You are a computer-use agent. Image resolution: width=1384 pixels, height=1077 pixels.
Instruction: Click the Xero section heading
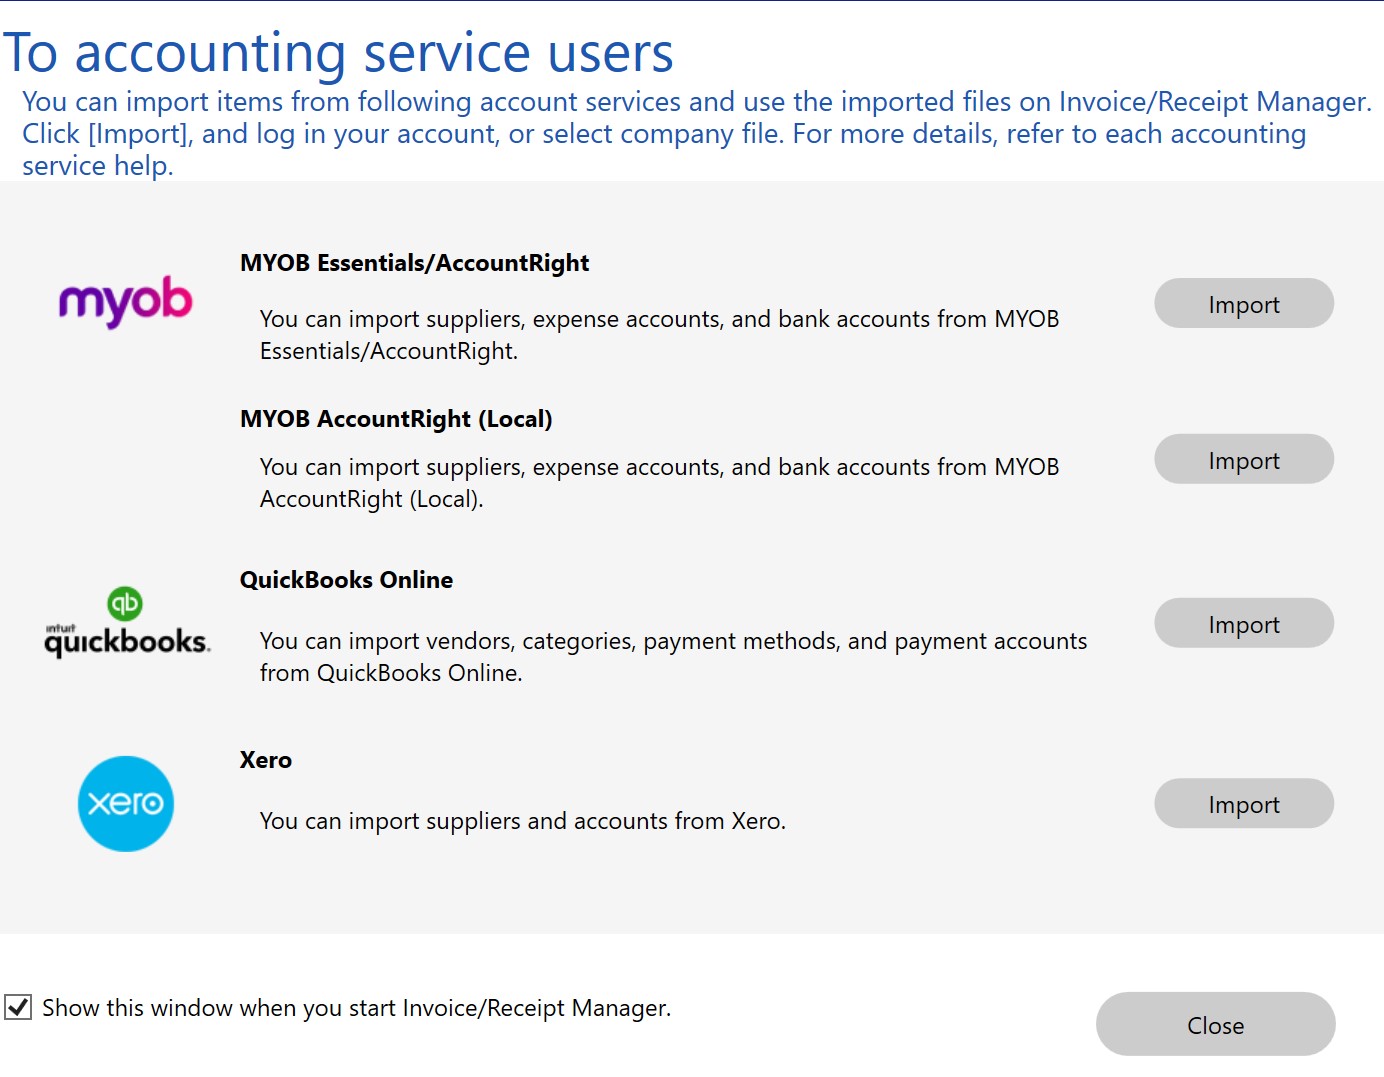266,760
